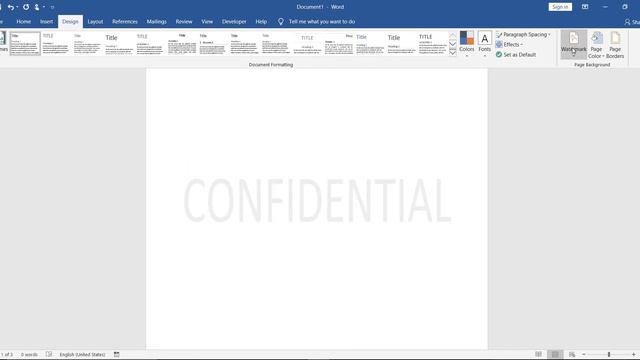
Task: Switch to Read Mode view
Action: coord(538,354)
